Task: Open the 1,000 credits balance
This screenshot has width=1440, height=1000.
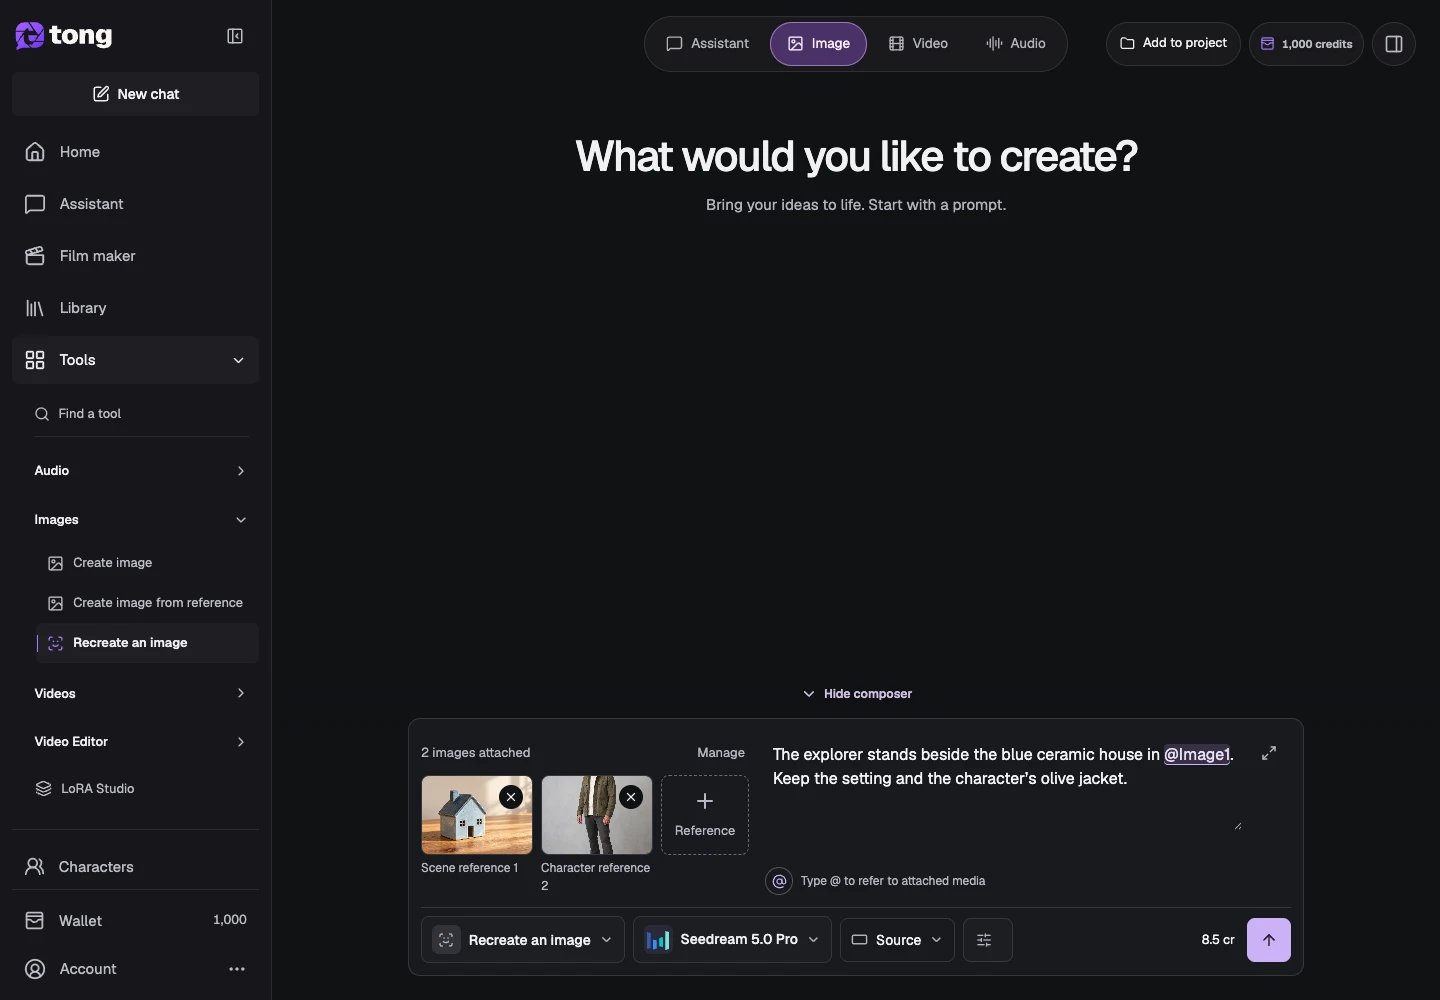Action: (x=1306, y=44)
